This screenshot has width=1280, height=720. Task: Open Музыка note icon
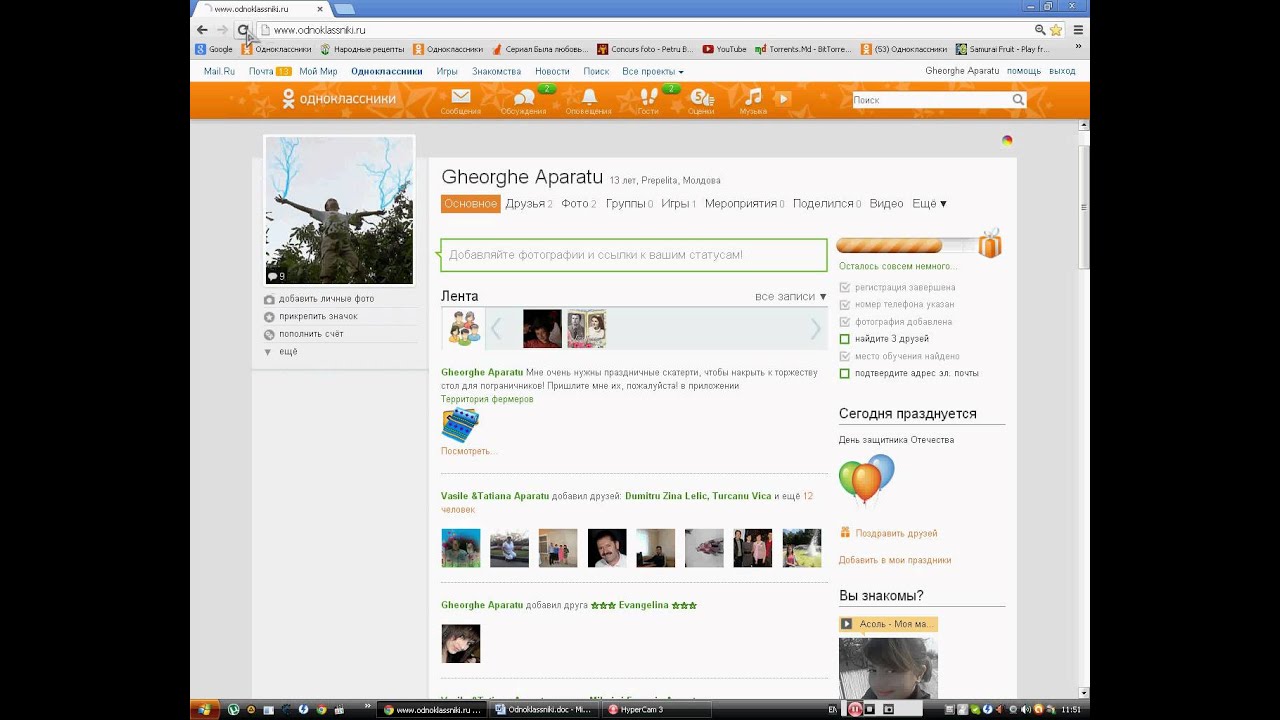click(753, 96)
